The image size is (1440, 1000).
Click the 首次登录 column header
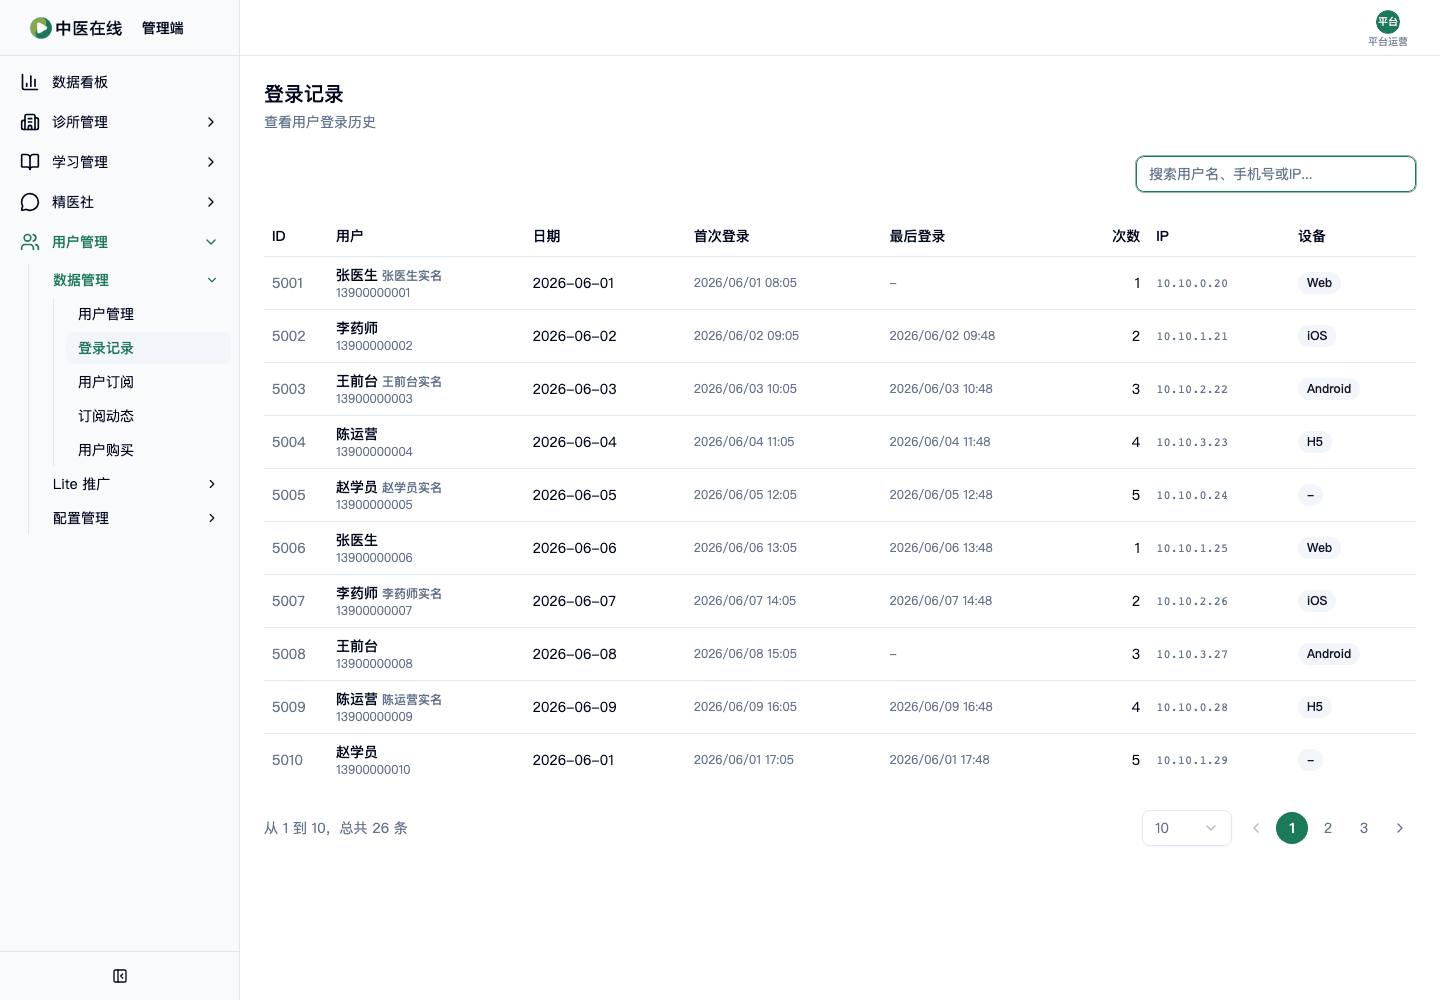(x=721, y=236)
